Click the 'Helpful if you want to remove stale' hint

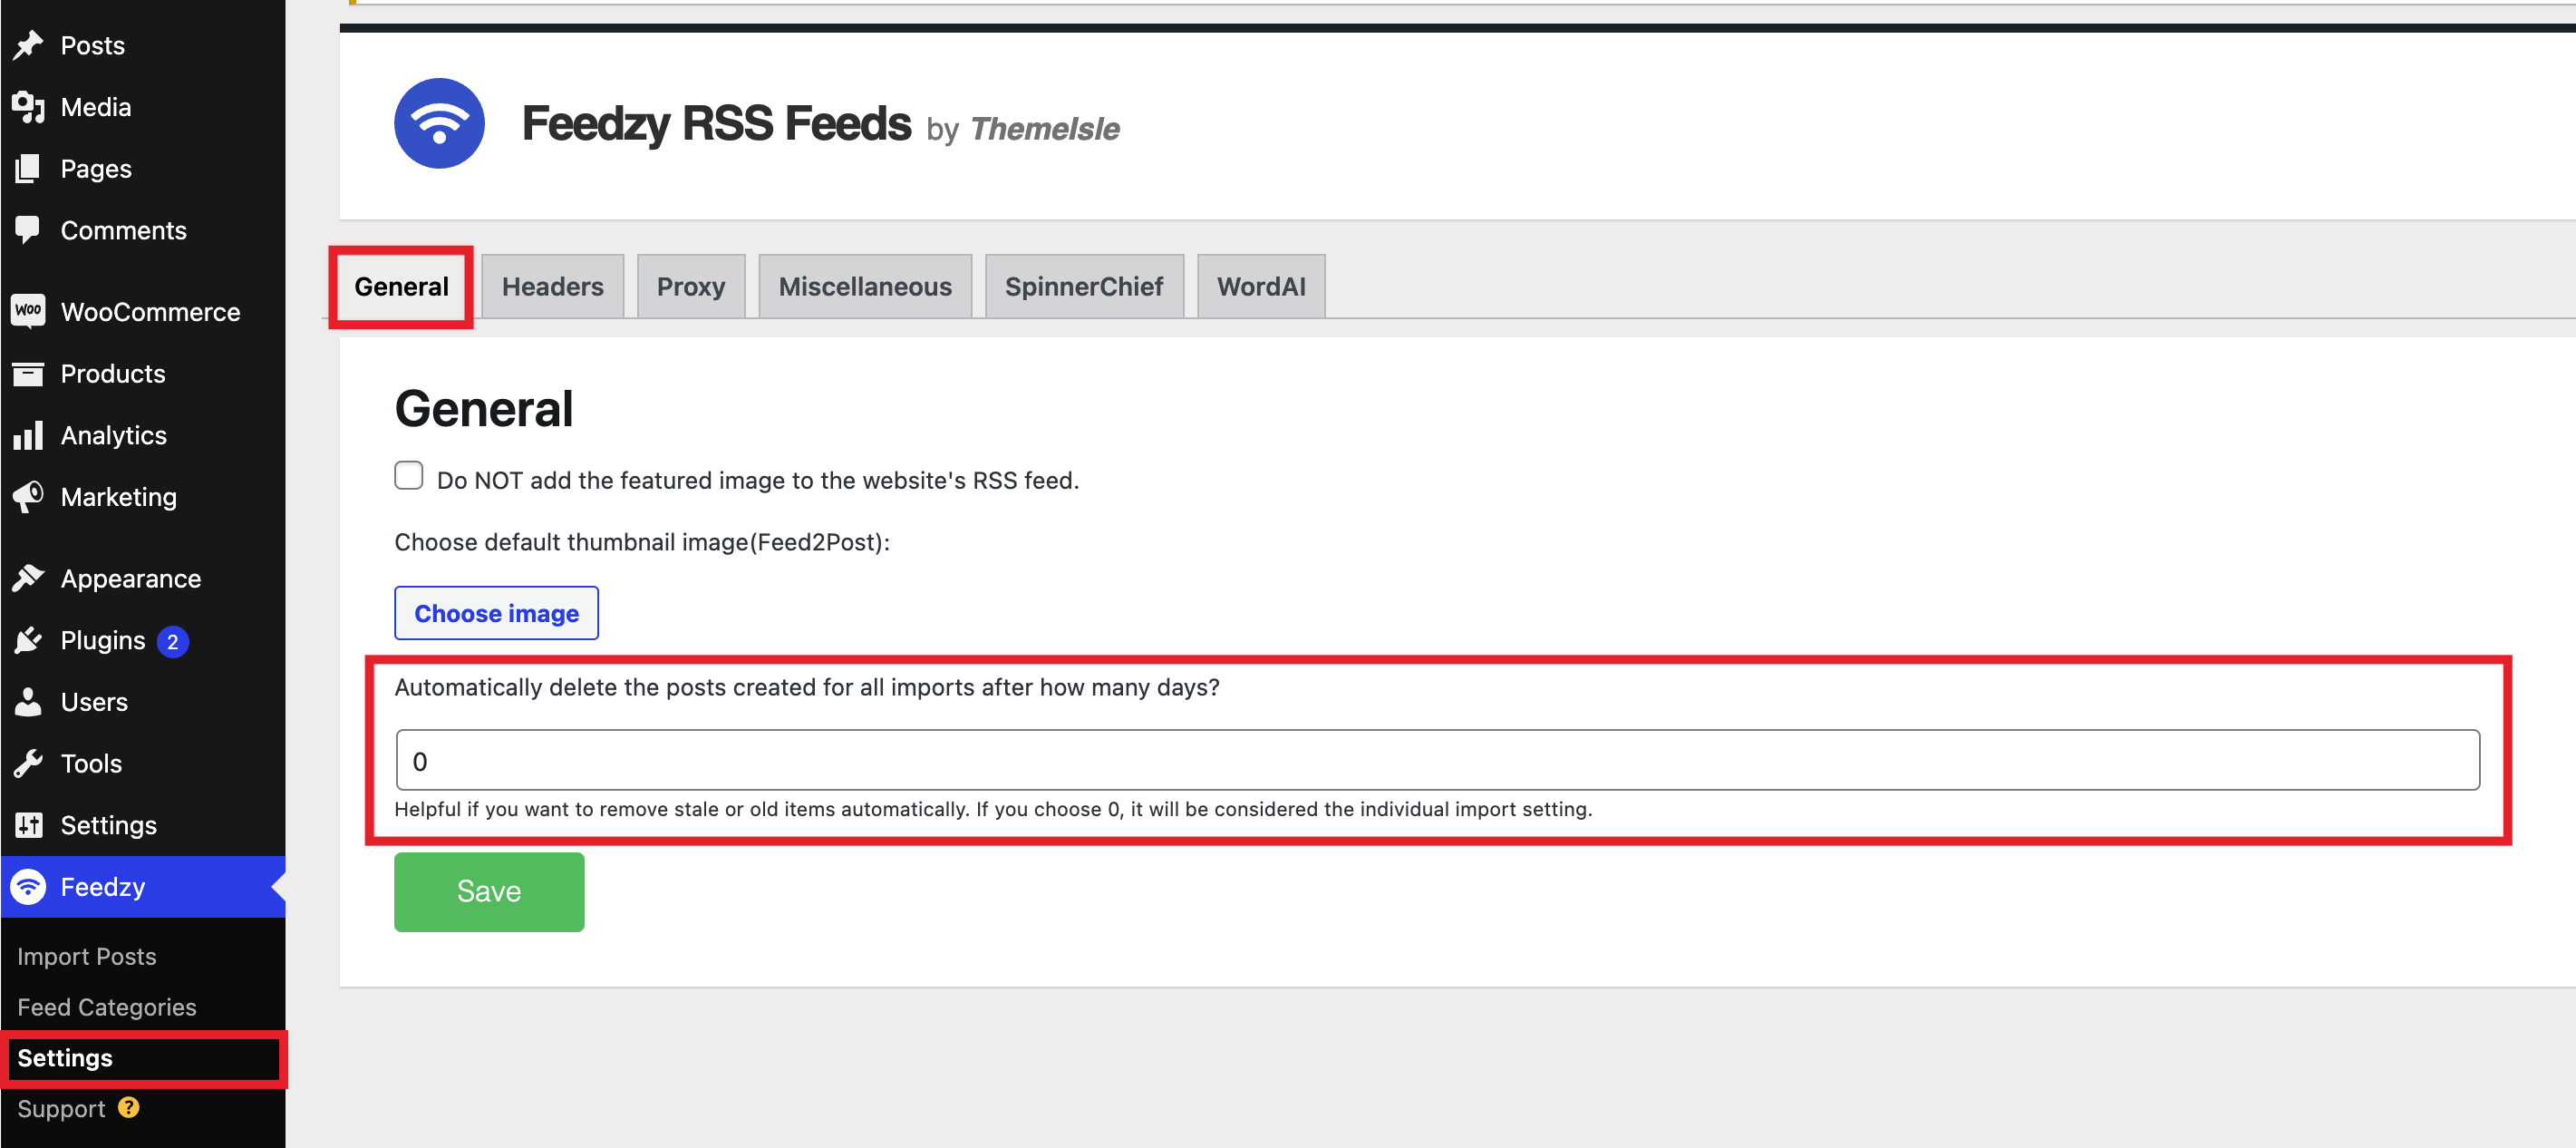point(993,809)
